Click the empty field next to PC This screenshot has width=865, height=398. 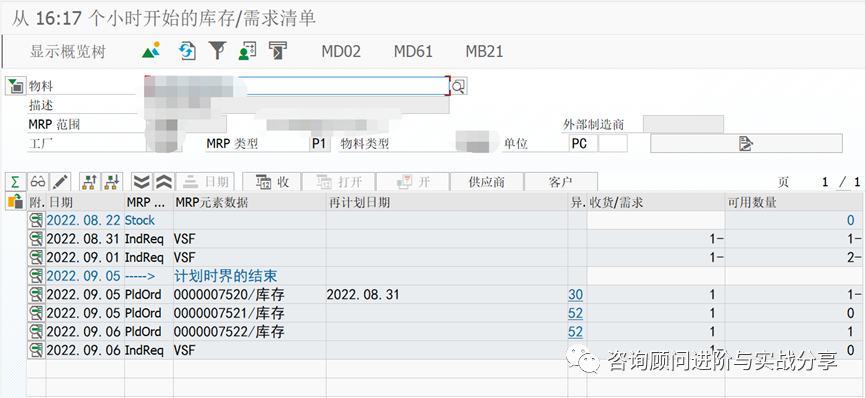pyautogui.click(x=613, y=144)
